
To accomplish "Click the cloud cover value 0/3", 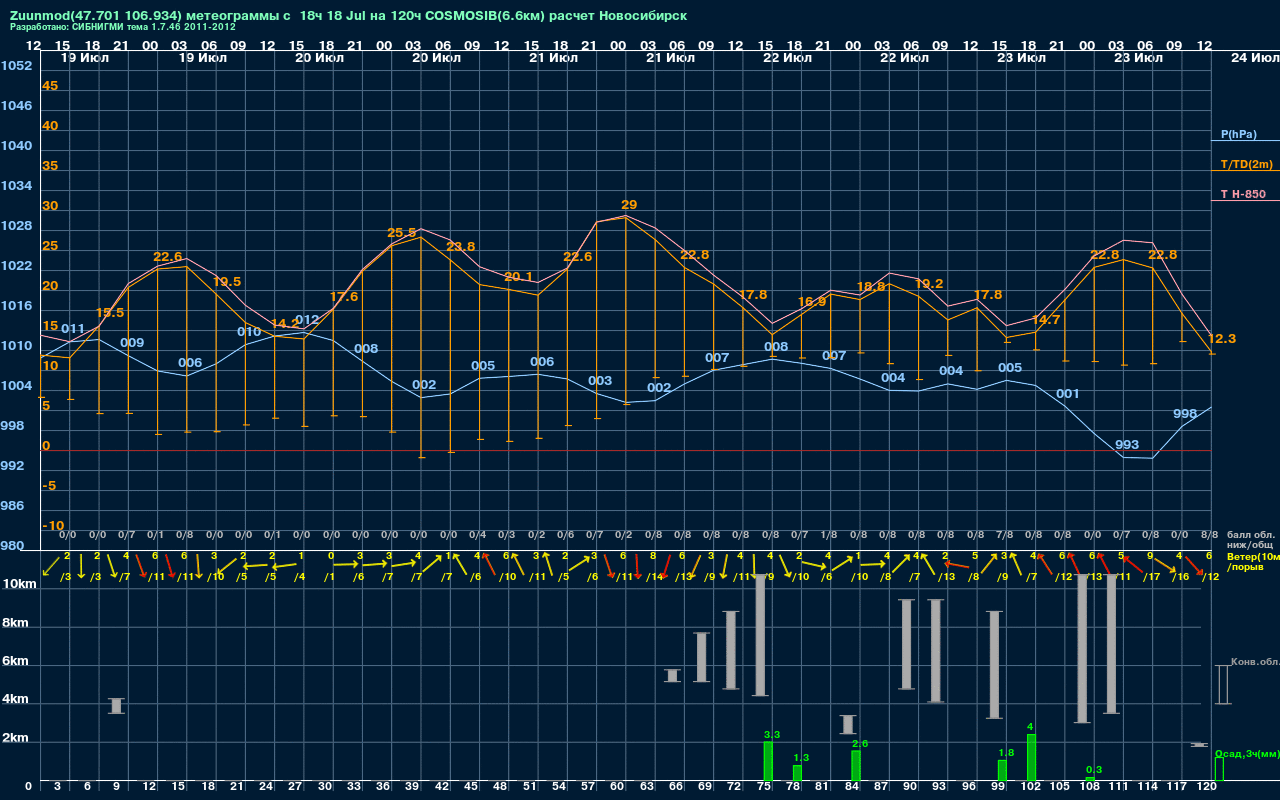I will [x=507, y=536].
